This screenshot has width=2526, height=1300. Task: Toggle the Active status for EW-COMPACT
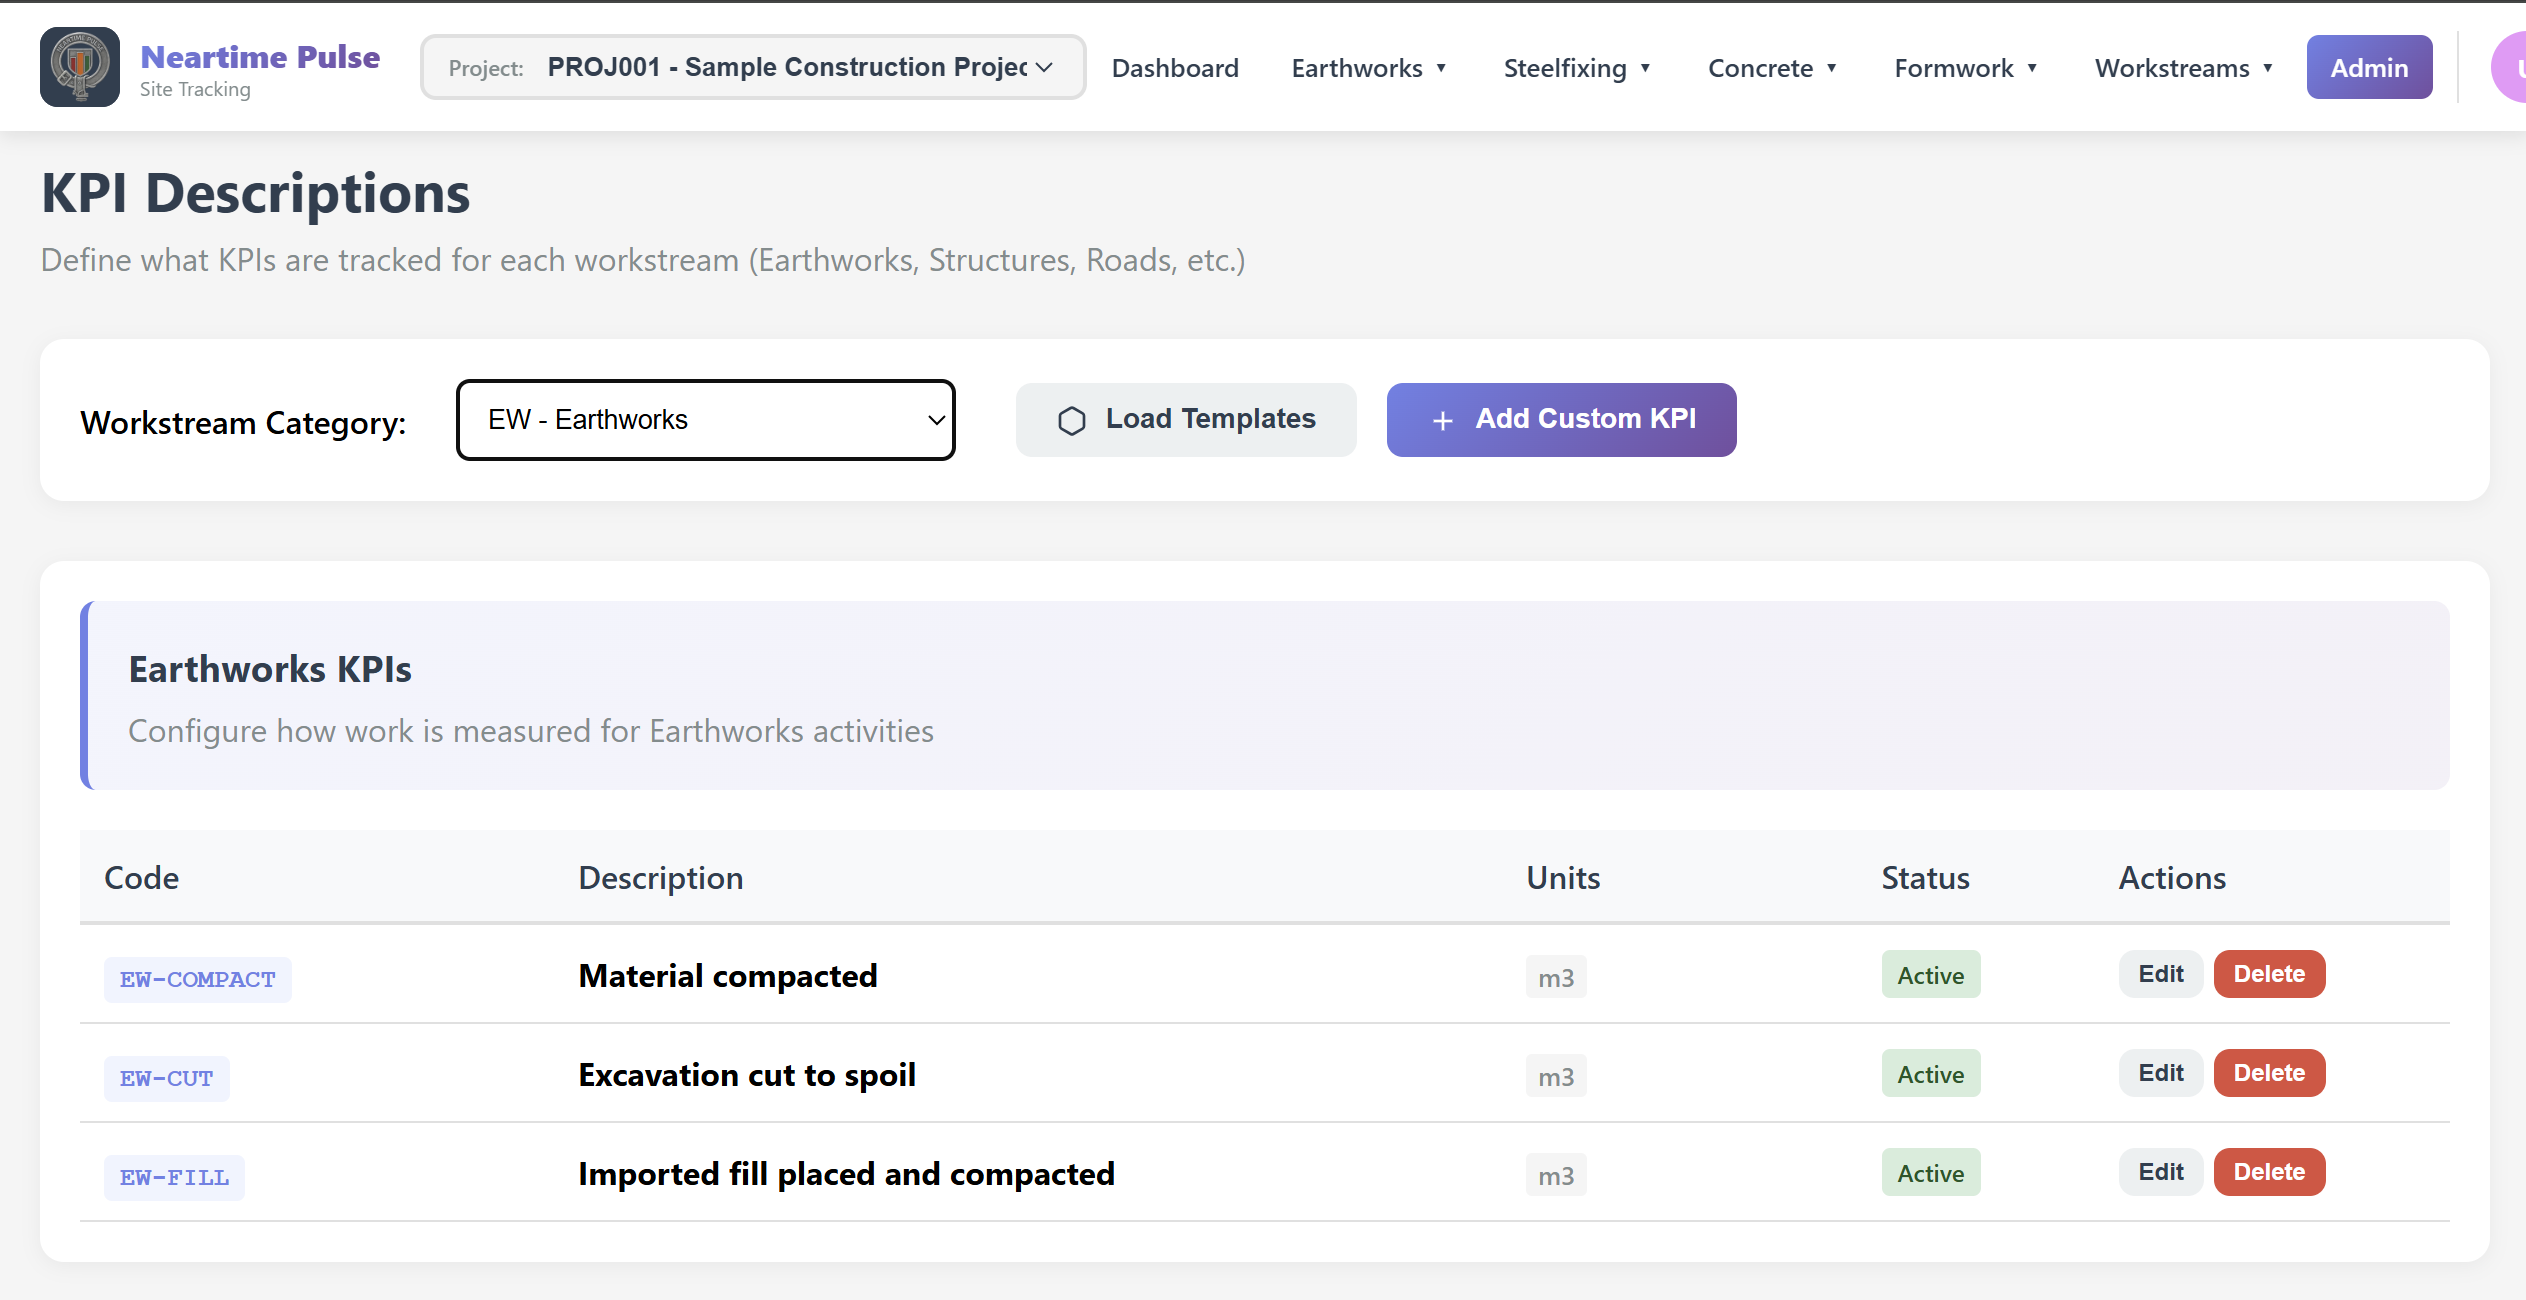(1930, 974)
